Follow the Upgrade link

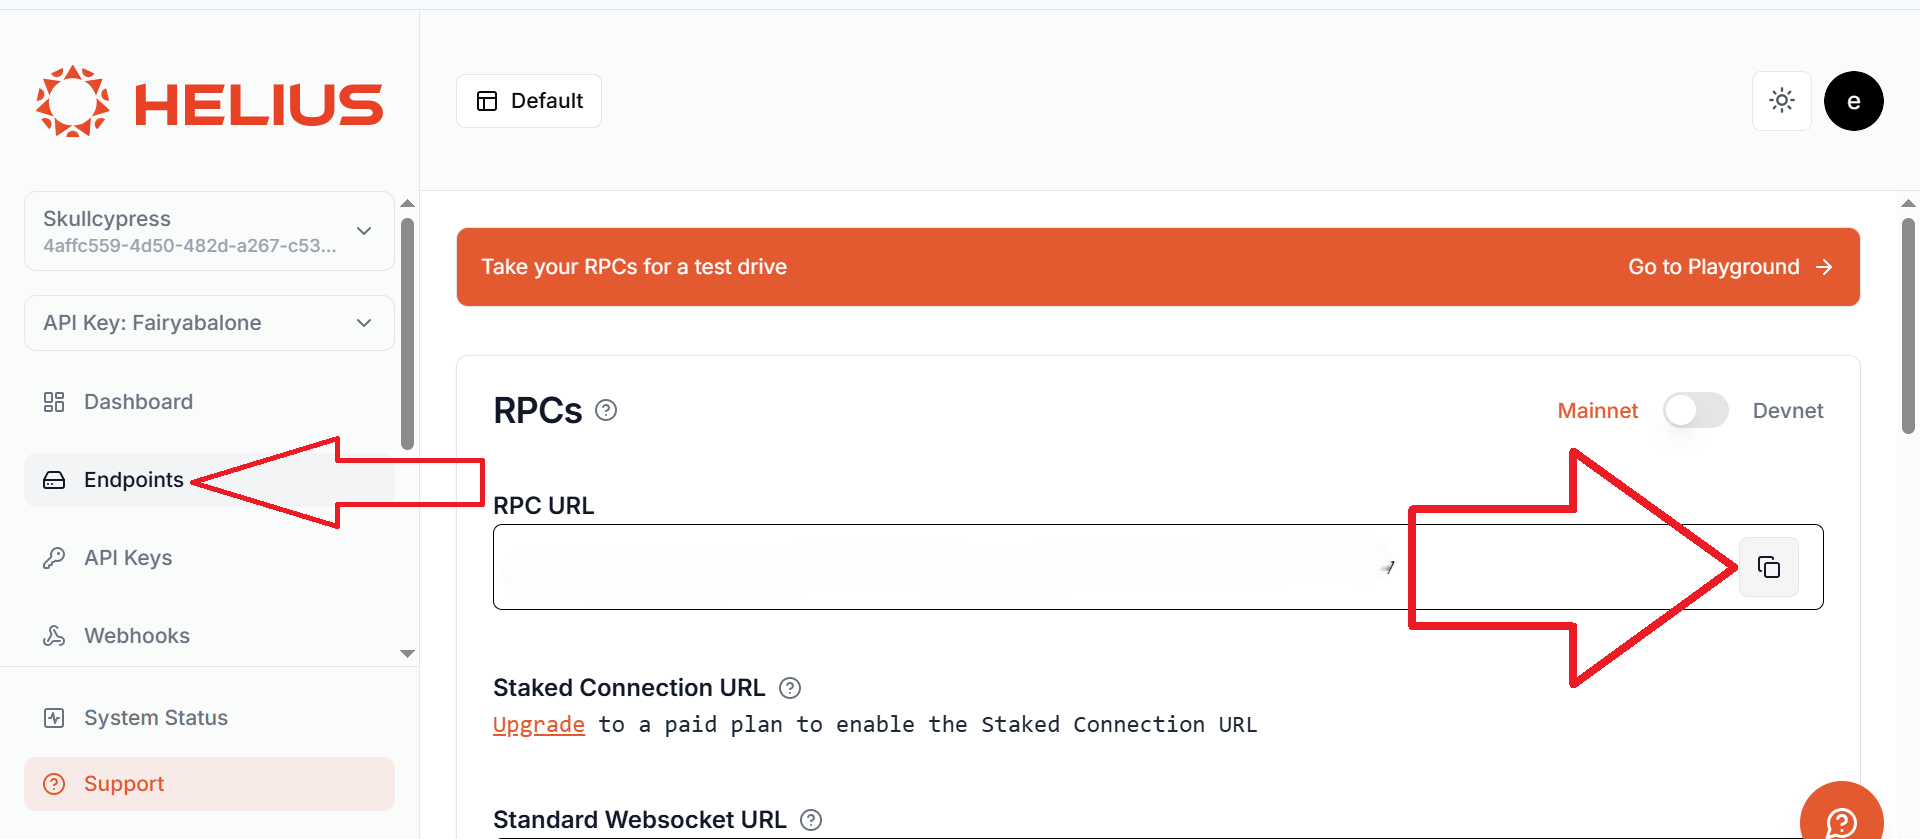tap(538, 725)
